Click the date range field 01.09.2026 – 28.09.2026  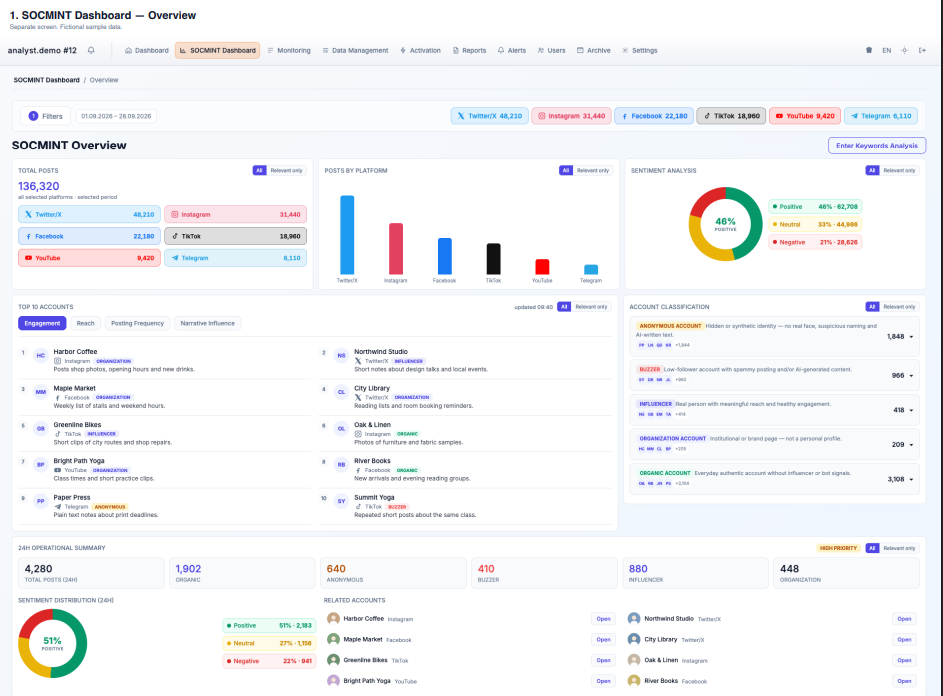click(116, 116)
